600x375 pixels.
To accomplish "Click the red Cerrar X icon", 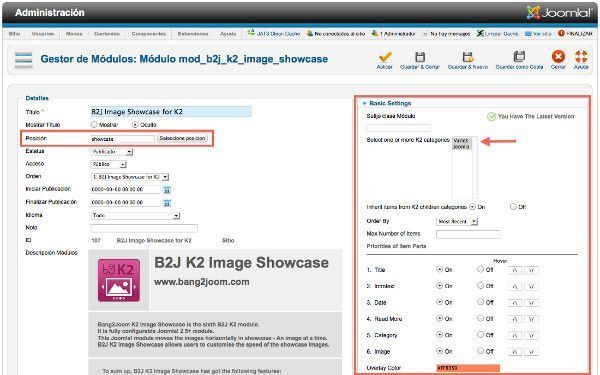I will pyautogui.click(x=558, y=57).
